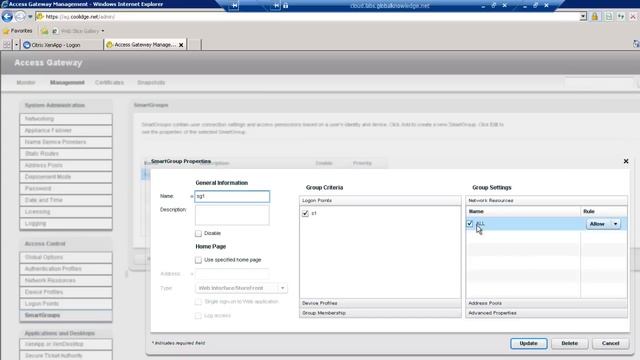Open Networking in System Administration sidebar

(x=66, y=119)
